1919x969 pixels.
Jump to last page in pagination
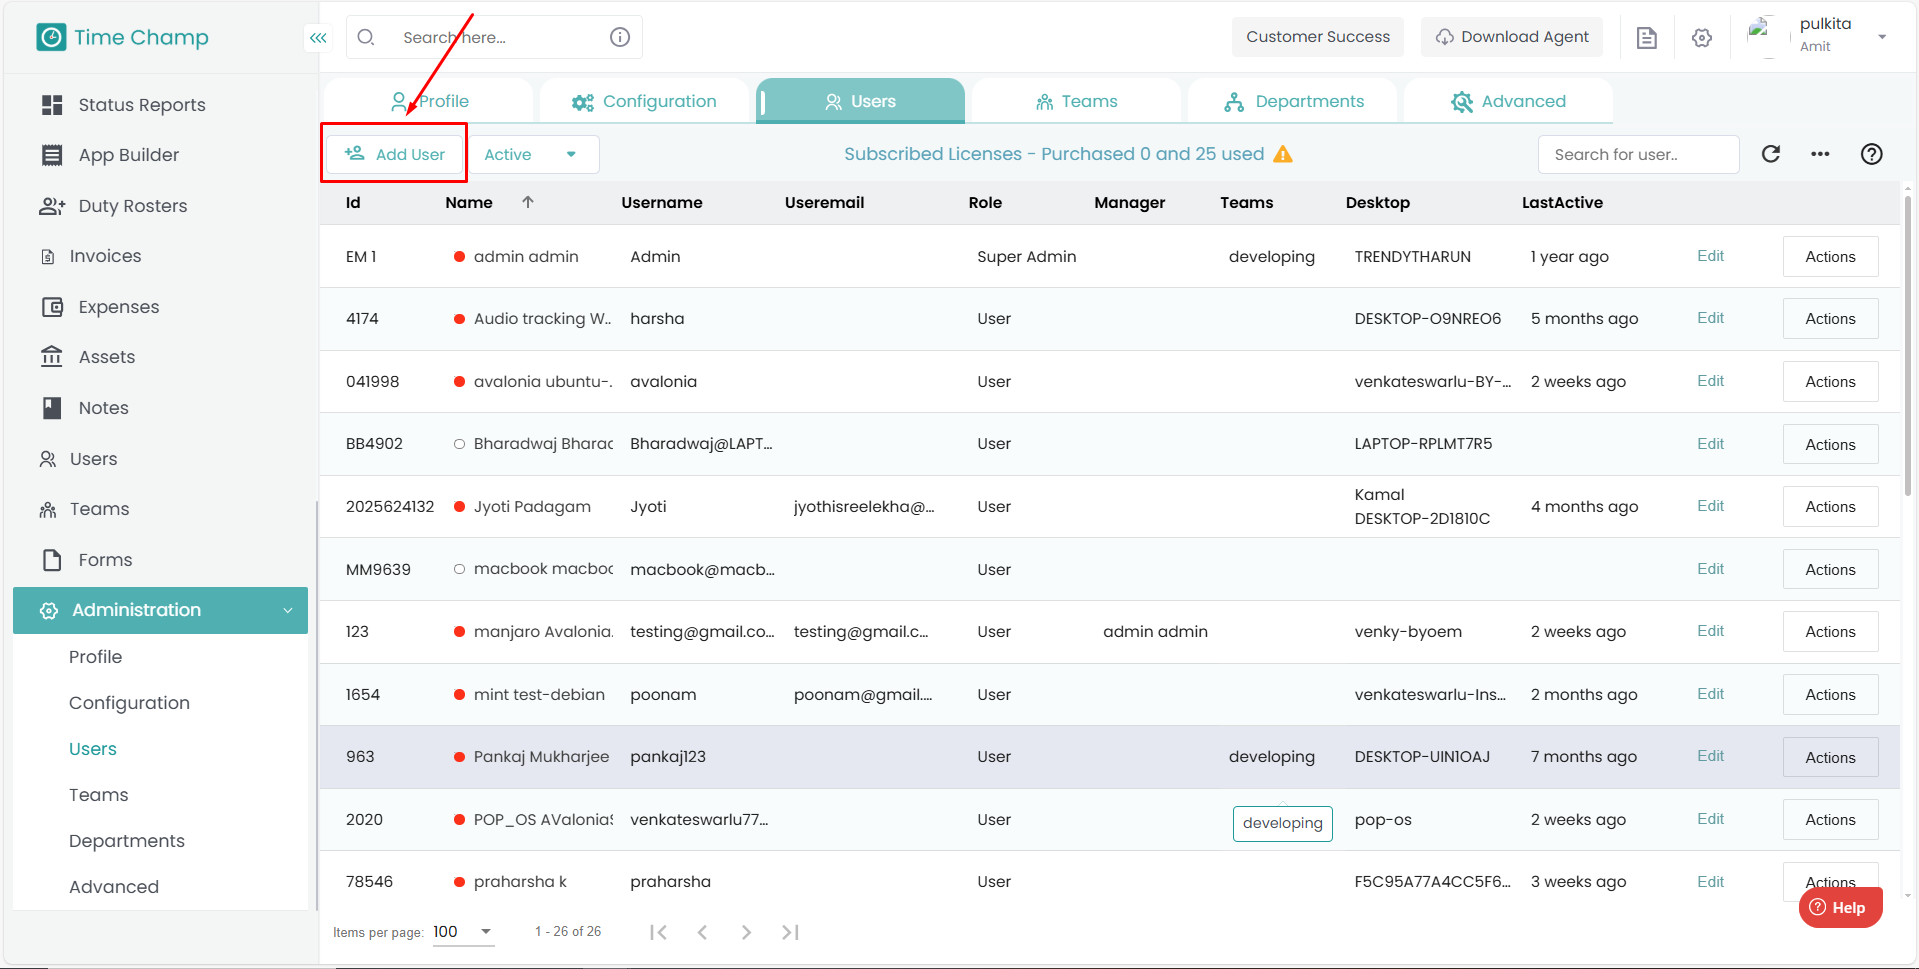click(790, 932)
